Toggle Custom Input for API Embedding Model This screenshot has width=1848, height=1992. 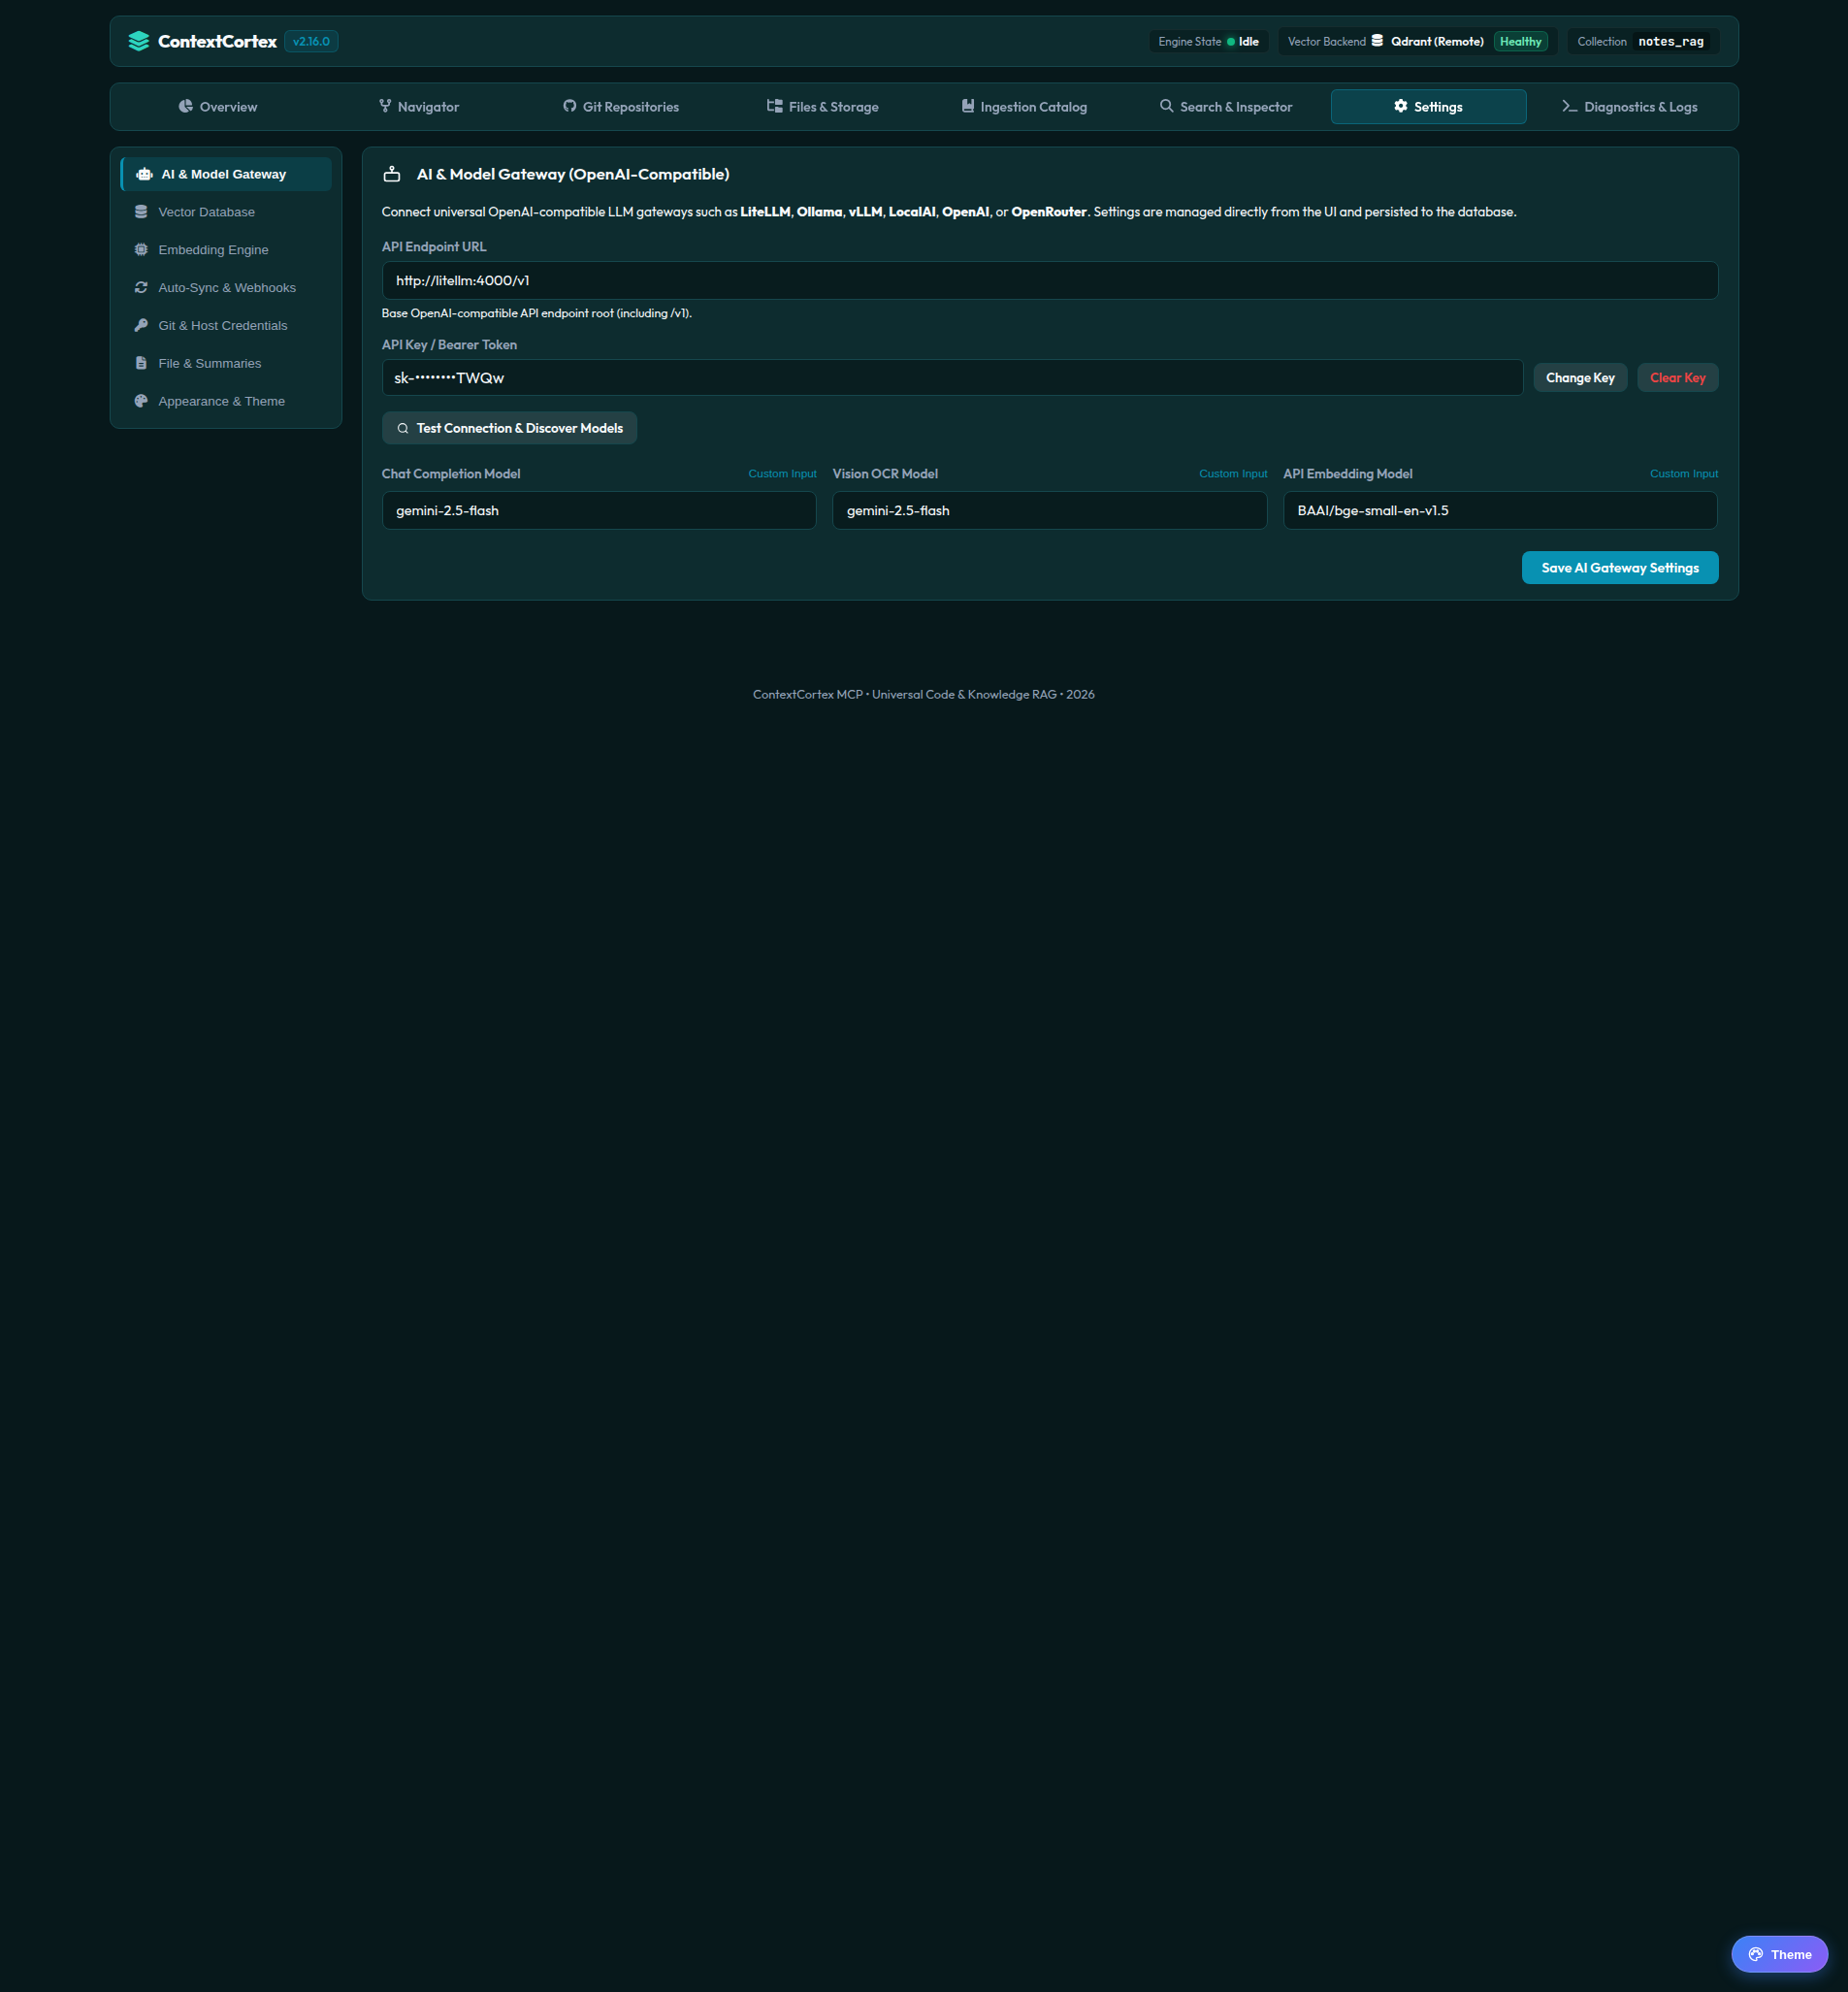1683,474
